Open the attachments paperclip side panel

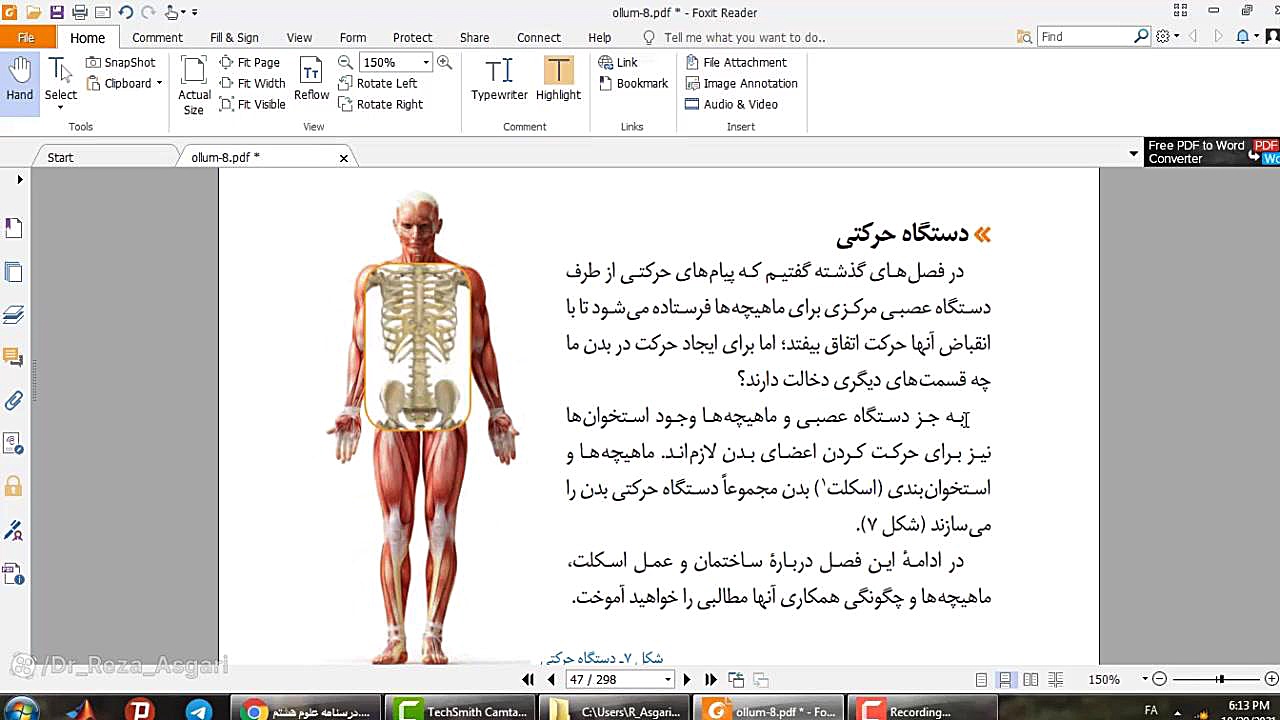coord(14,401)
